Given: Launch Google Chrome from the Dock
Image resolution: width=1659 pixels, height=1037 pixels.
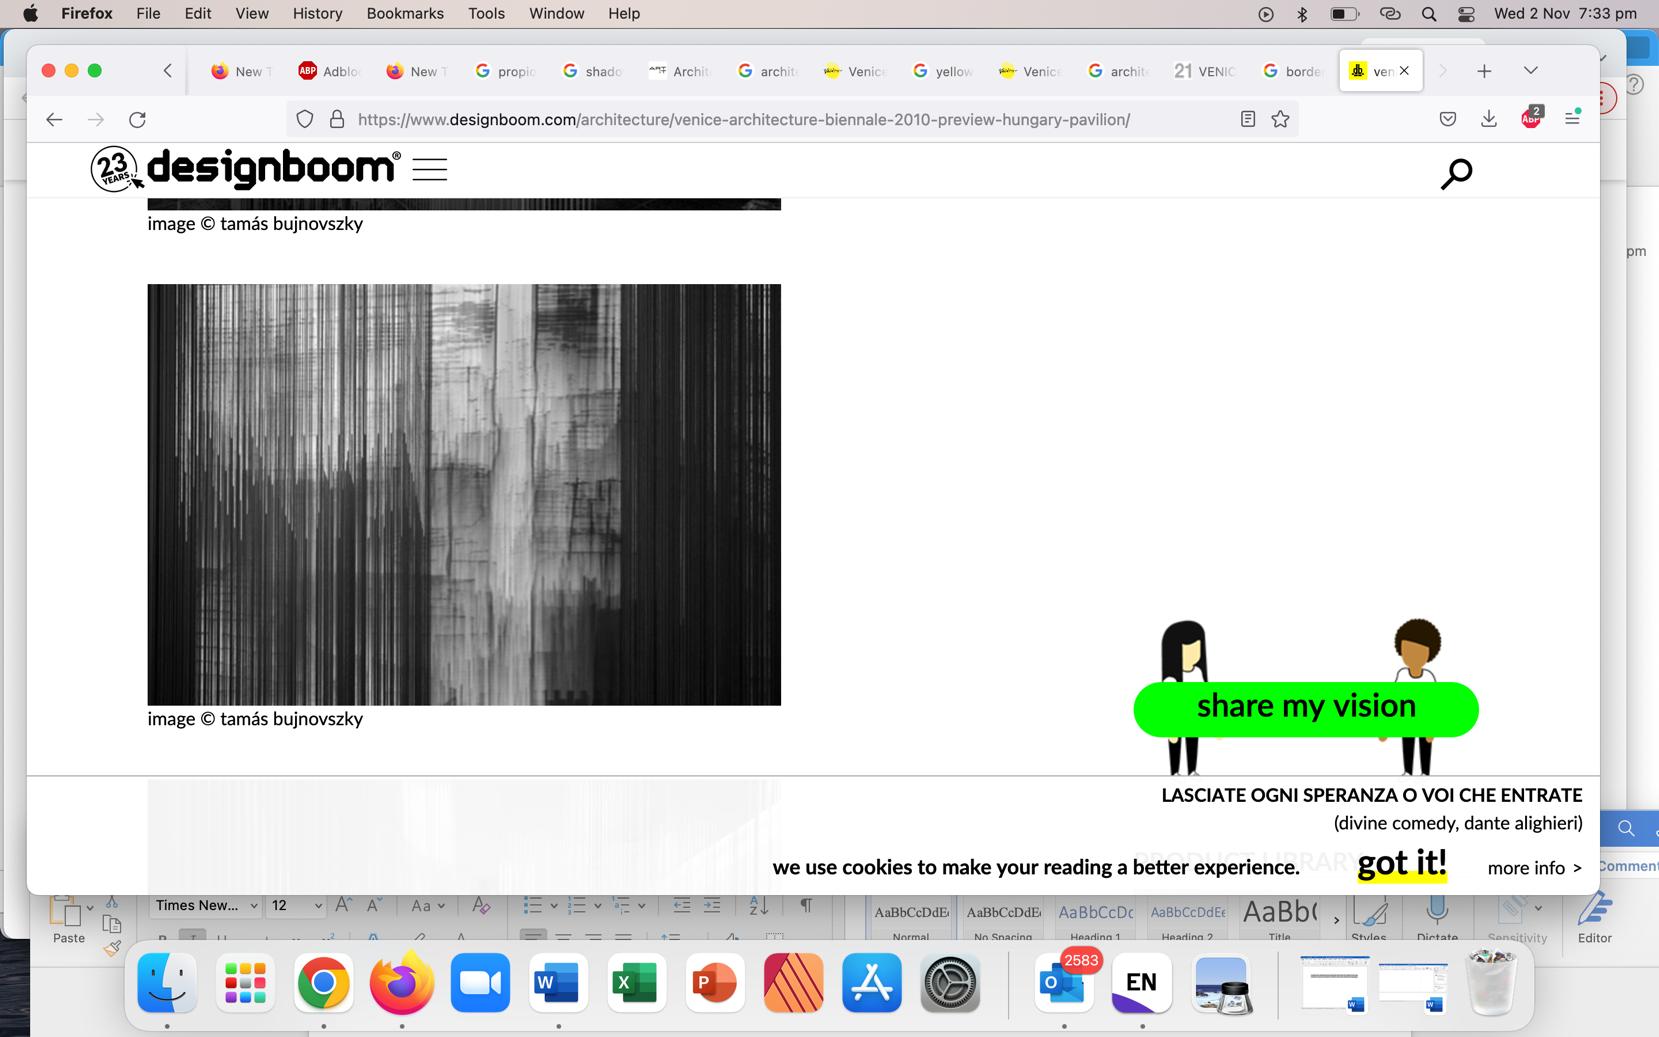Looking at the screenshot, I should (323, 982).
